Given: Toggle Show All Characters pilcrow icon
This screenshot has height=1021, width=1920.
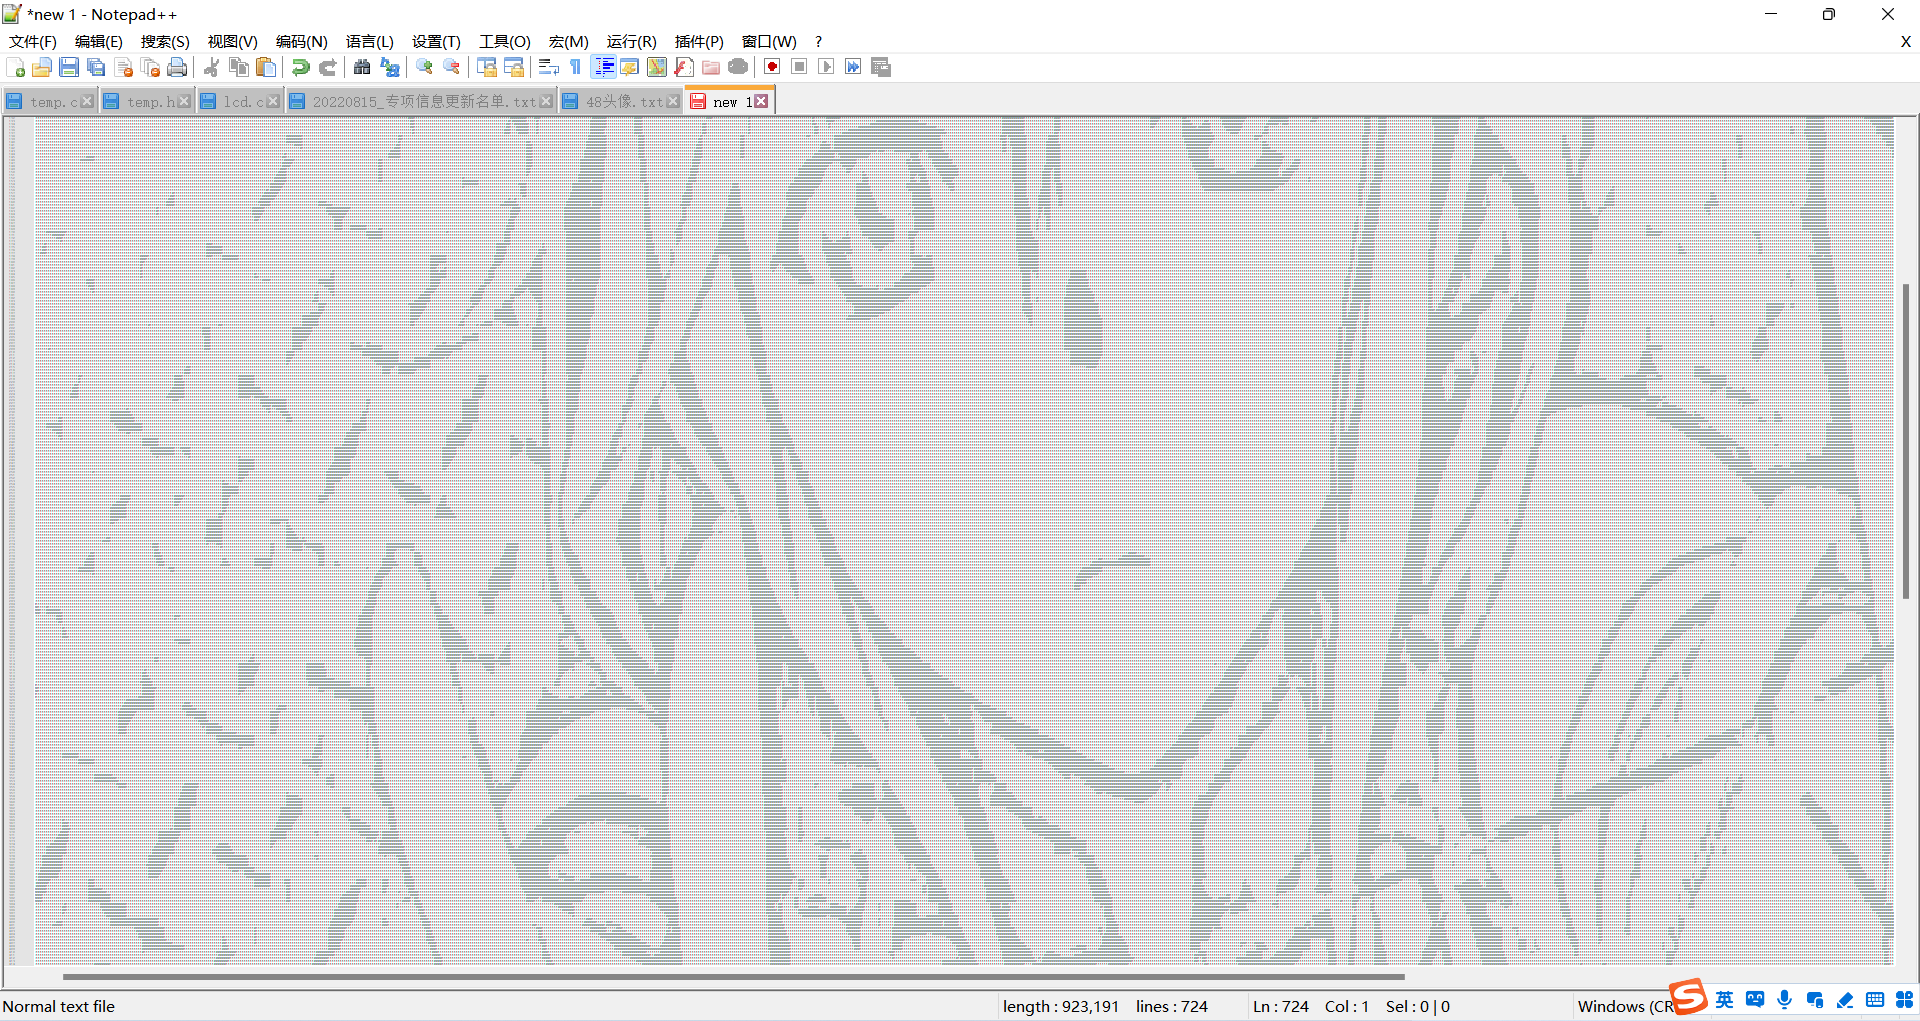Looking at the screenshot, I should tap(576, 67).
